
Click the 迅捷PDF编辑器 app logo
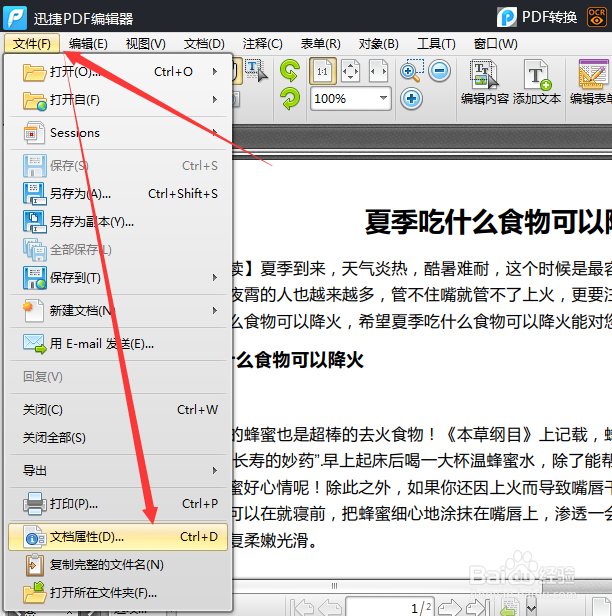tap(15, 18)
